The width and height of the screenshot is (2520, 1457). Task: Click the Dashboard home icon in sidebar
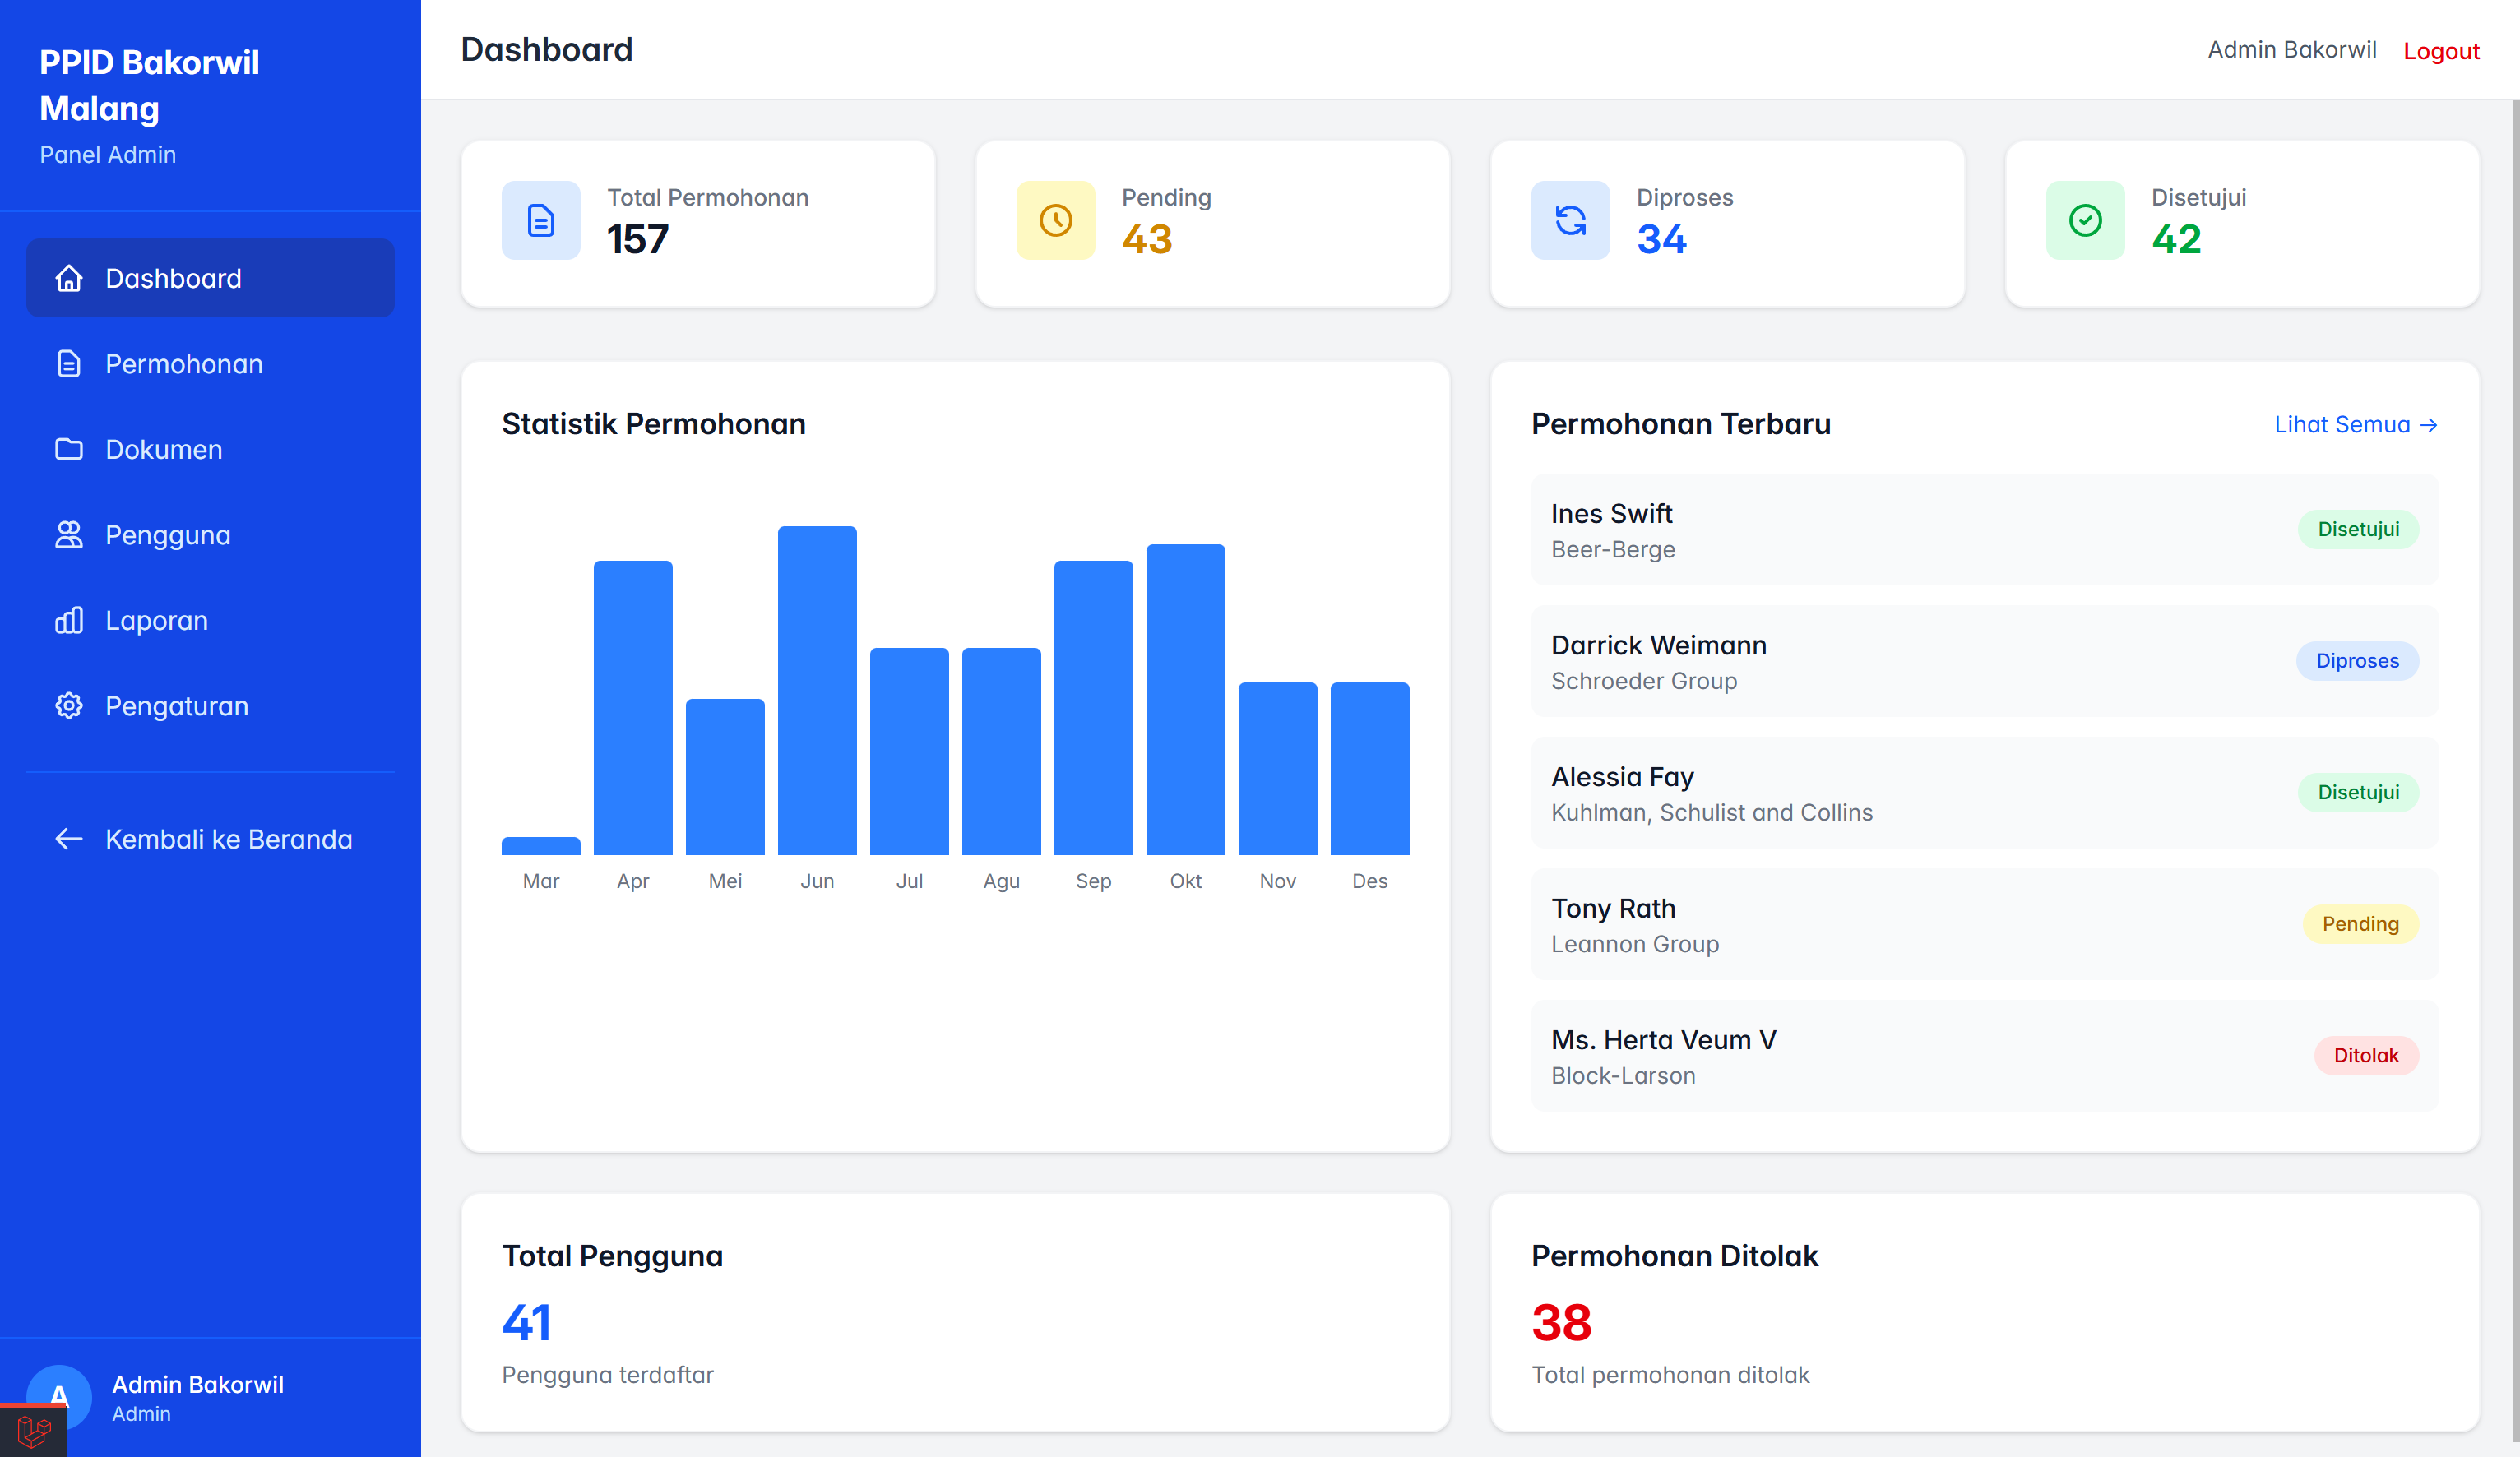[69, 278]
